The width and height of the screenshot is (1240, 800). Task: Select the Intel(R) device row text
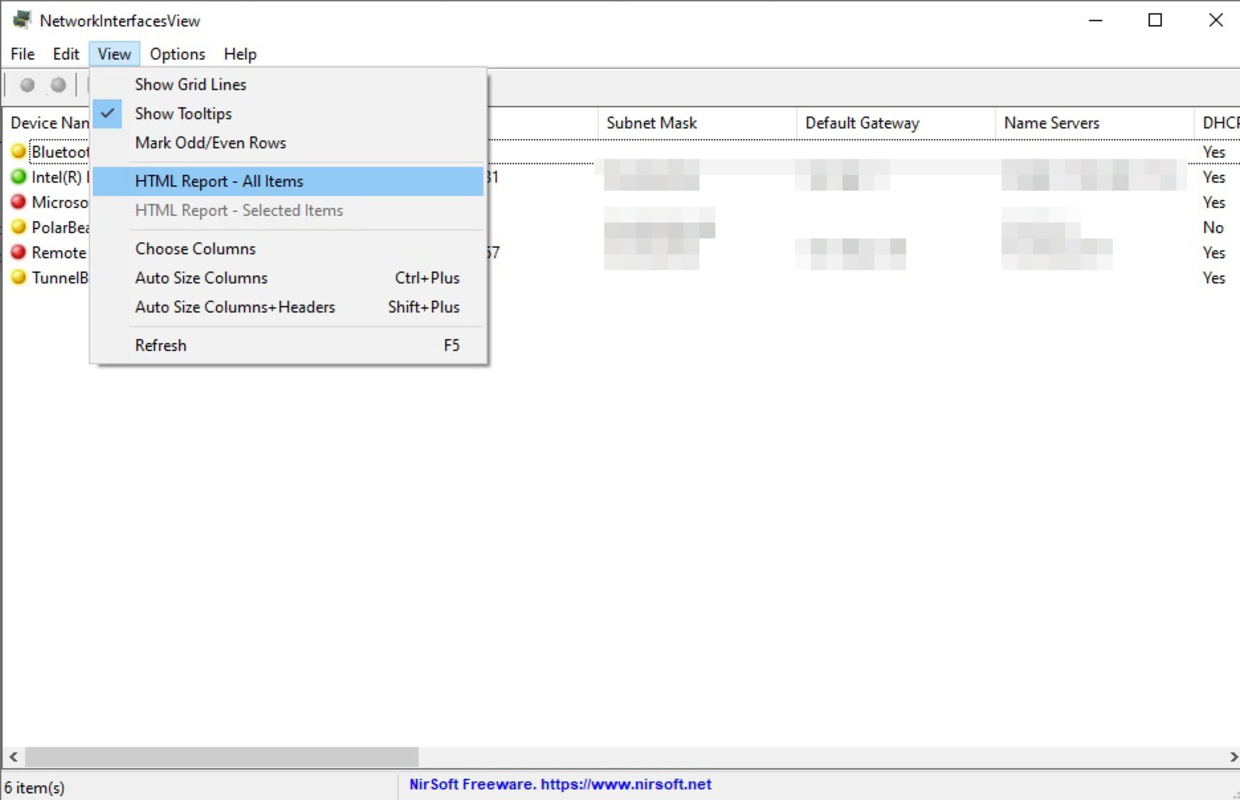pyautogui.click(x=60, y=177)
